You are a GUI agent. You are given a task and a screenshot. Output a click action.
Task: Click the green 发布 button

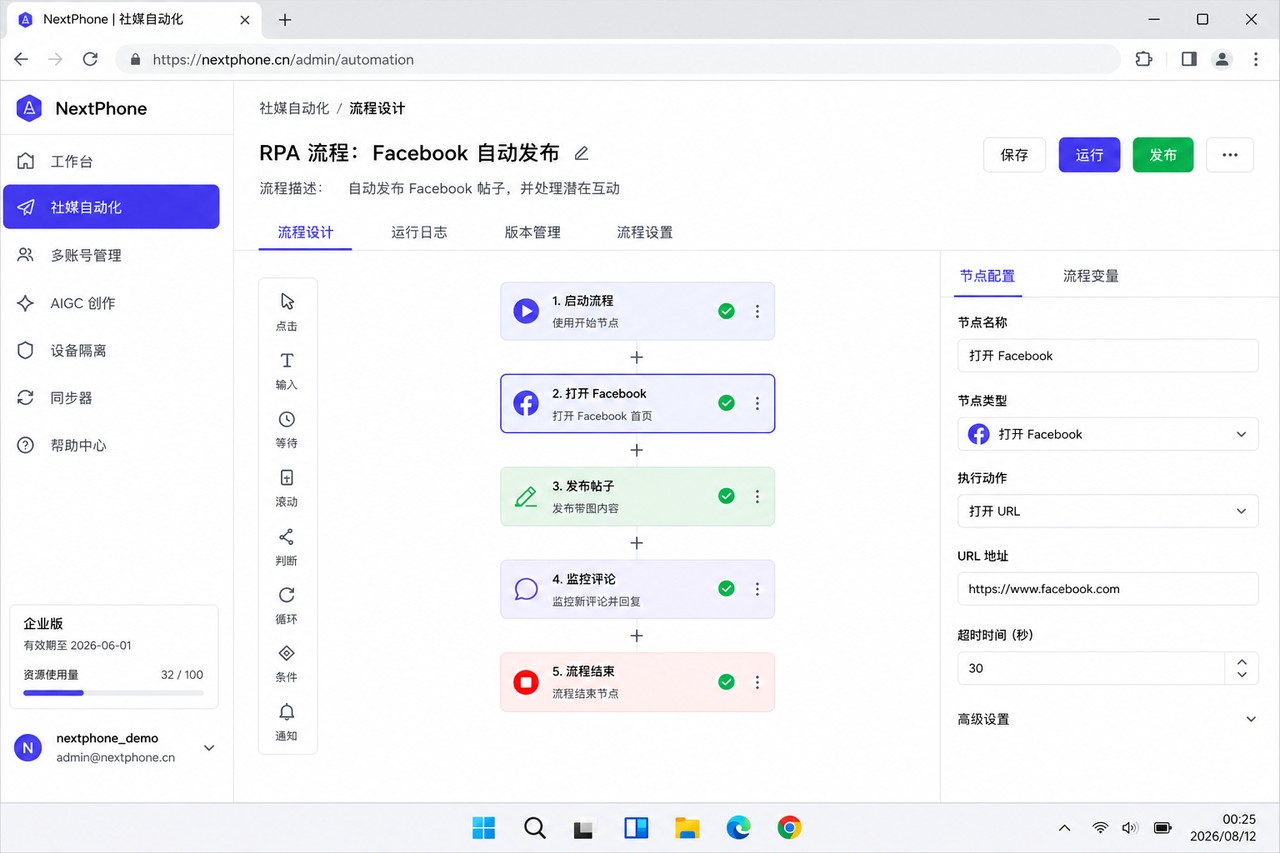[x=1163, y=155]
